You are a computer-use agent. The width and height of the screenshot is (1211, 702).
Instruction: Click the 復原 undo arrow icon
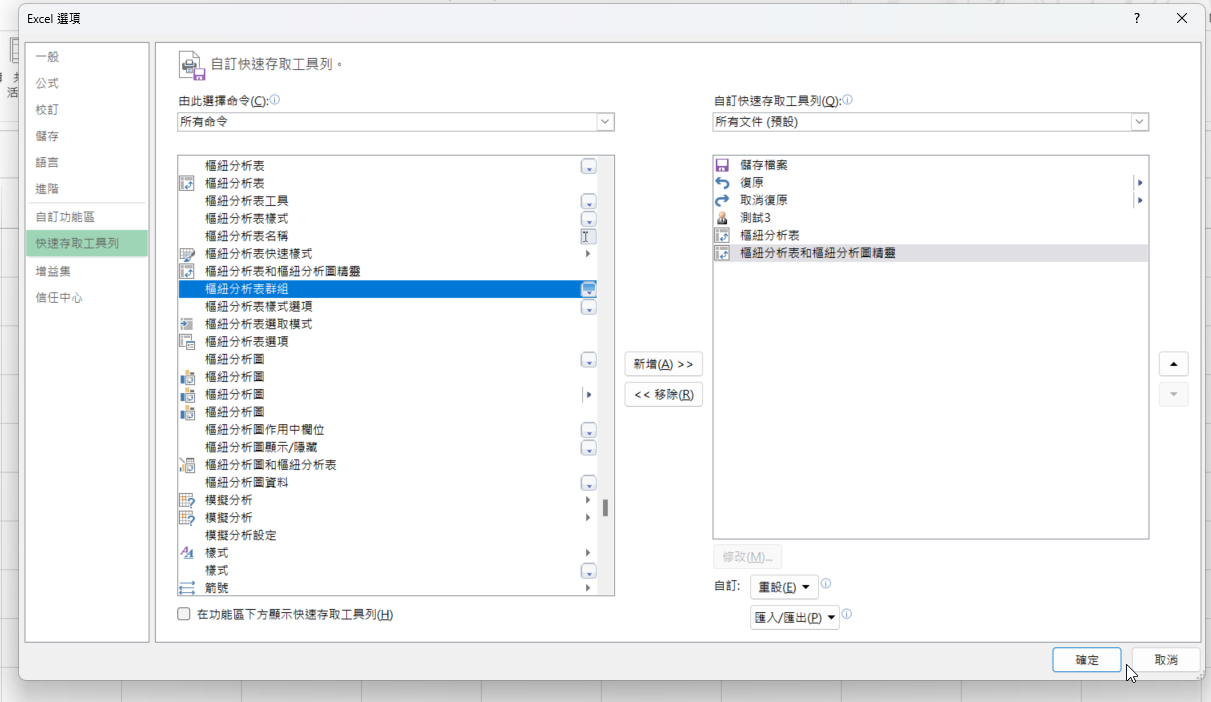click(x=722, y=183)
